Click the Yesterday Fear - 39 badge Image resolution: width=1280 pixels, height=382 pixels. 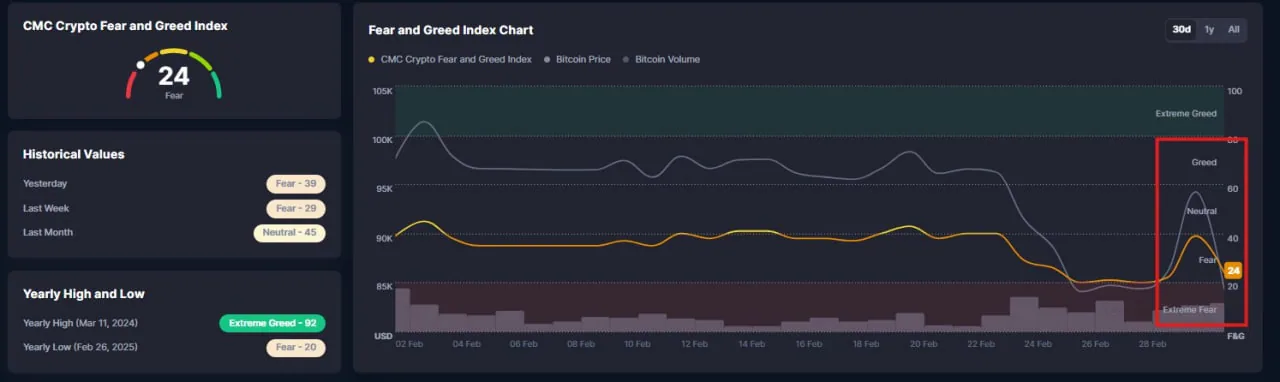pos(296,184)
